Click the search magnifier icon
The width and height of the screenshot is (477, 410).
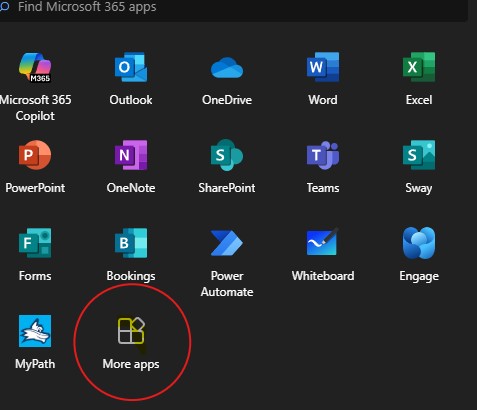tap(4, 6)
